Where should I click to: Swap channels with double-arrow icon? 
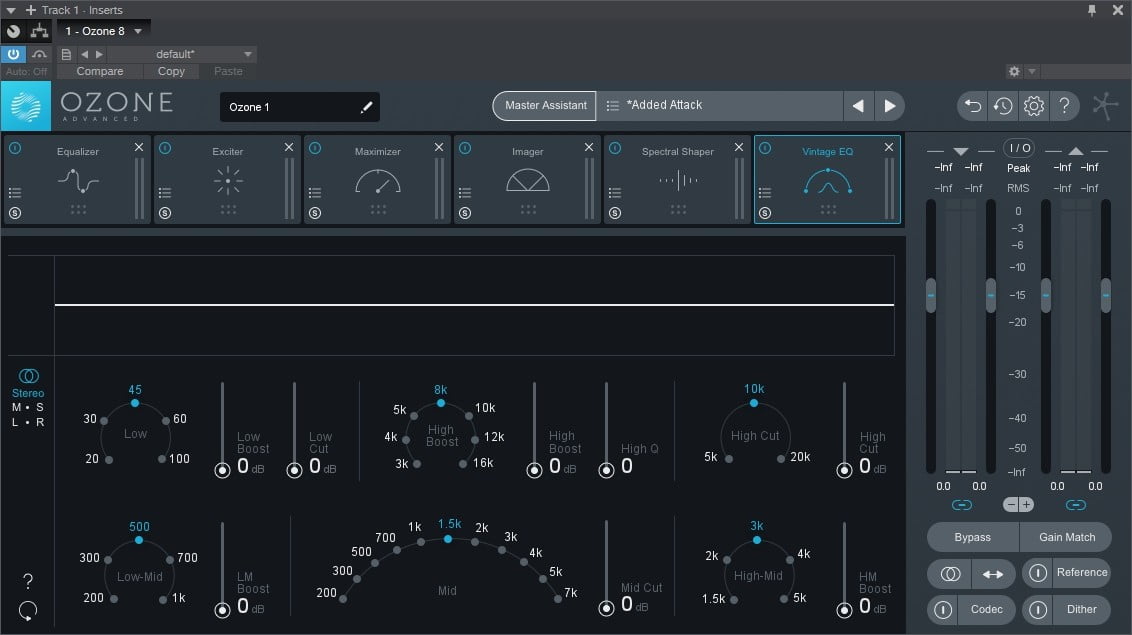[x=993, y=574]
